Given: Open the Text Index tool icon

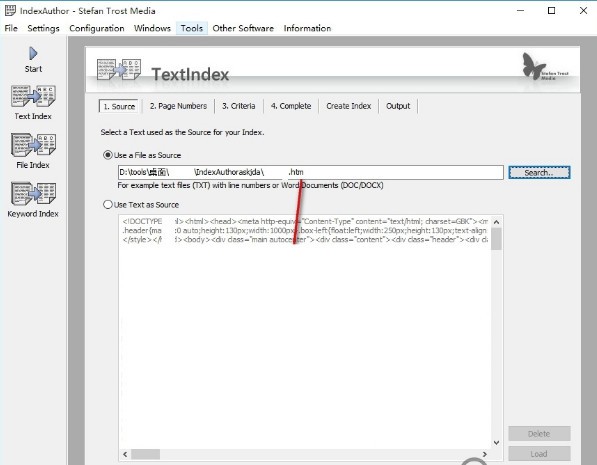Looking at the screenshot, I should [34, 96].
